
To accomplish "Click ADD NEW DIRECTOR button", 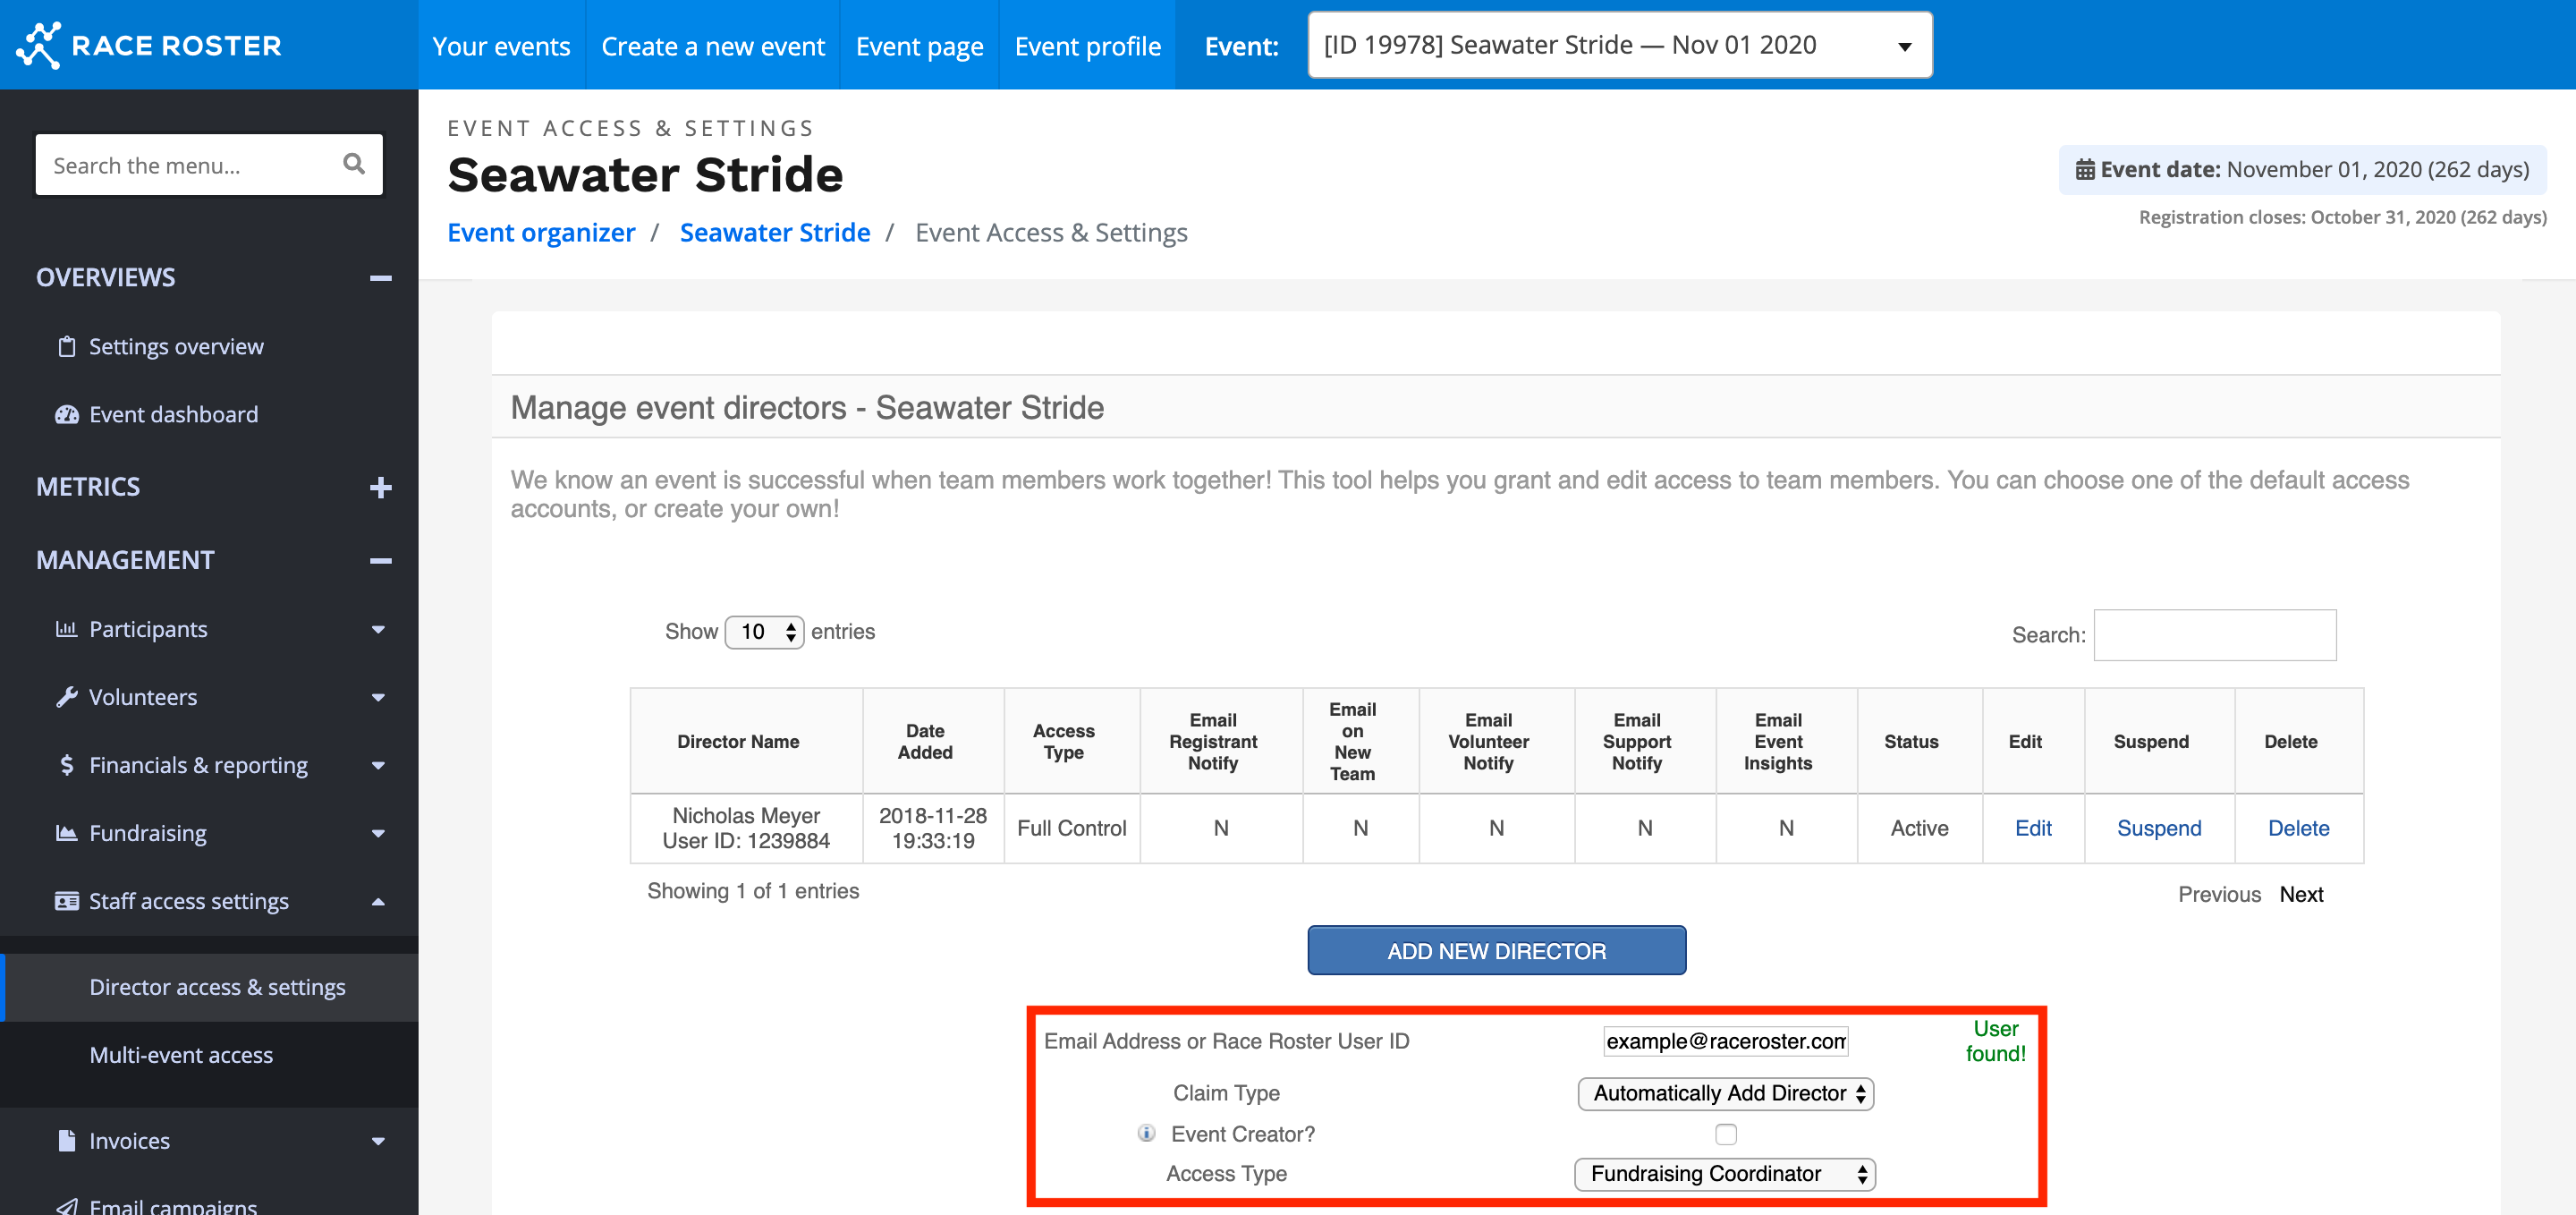I will pos(1496,950).
